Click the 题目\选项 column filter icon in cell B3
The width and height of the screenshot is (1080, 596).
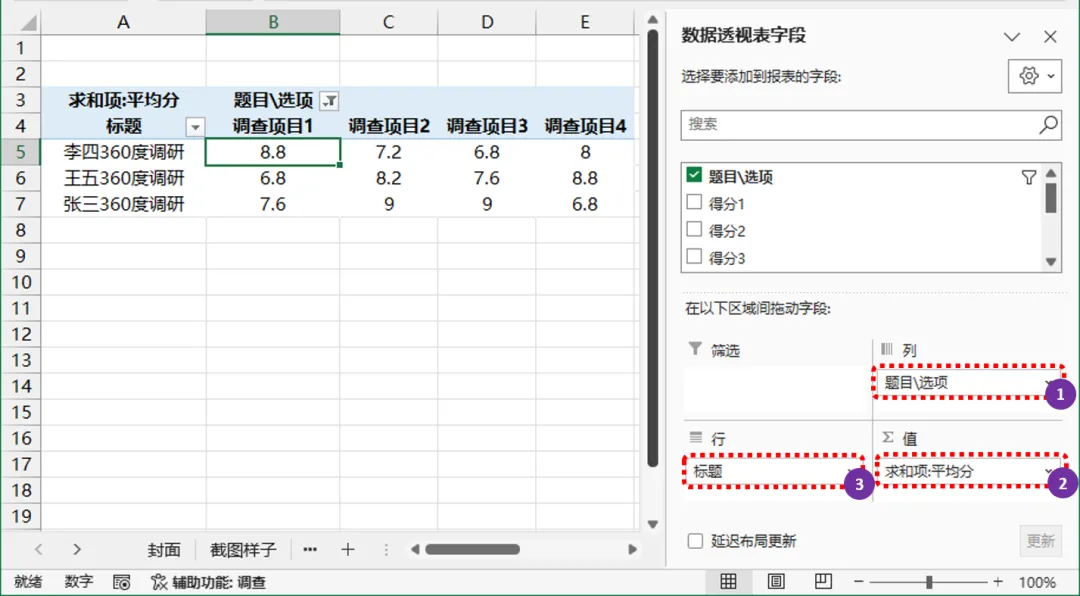tap(331, 101)
